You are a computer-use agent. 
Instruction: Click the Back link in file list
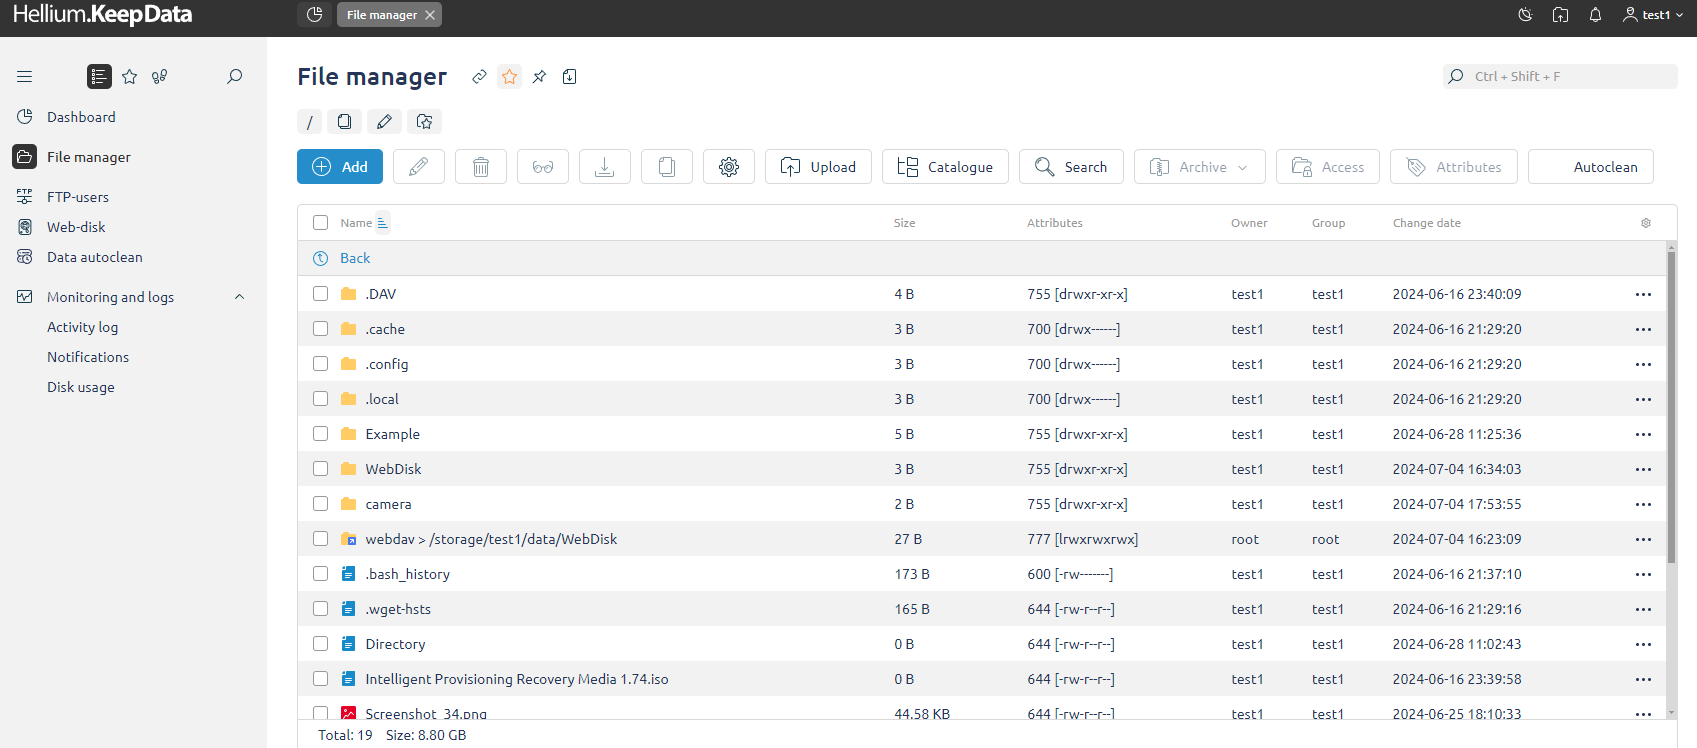(355, 258)
